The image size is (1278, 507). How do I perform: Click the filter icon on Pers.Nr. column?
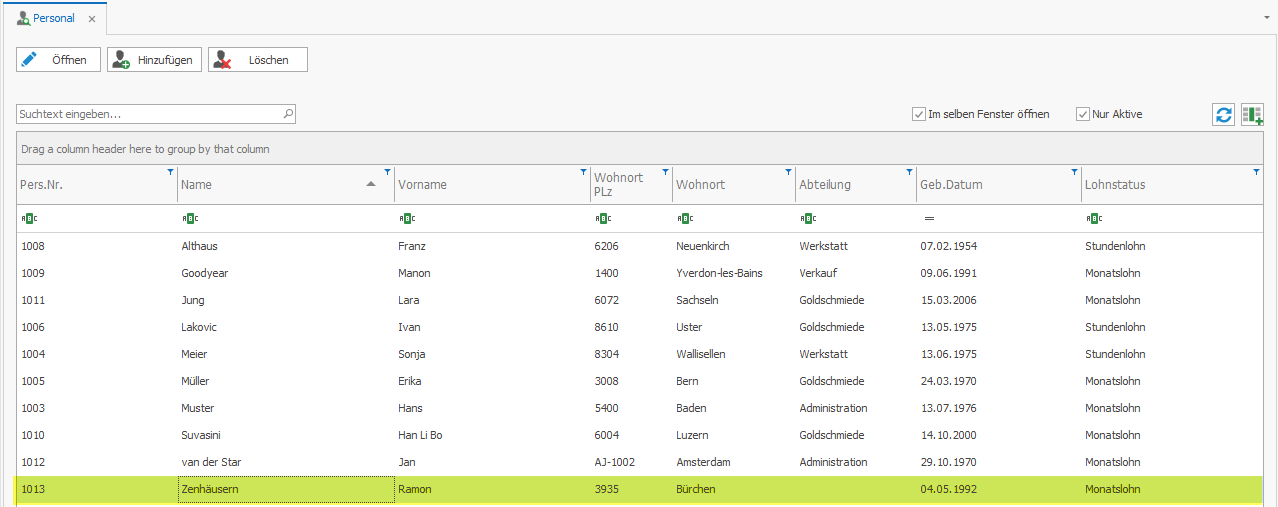[x=170, y=172]
